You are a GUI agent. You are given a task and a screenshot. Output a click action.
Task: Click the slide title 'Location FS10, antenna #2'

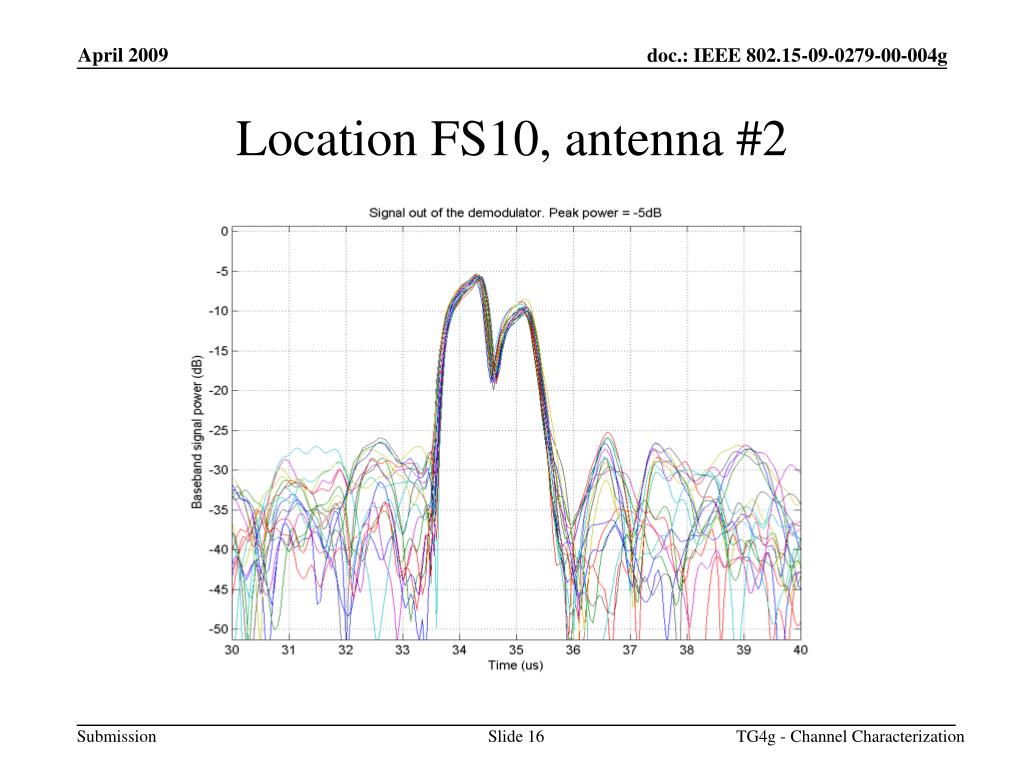pyautogui.click(x=511, y=138)
